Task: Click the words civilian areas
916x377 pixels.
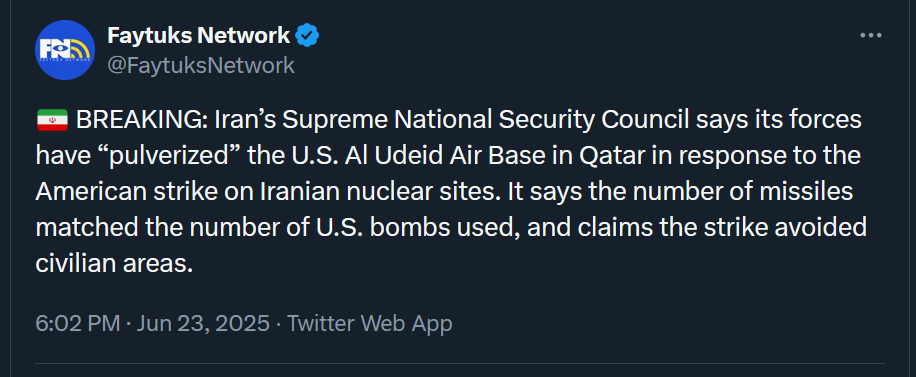Action: tap(114, 264)
